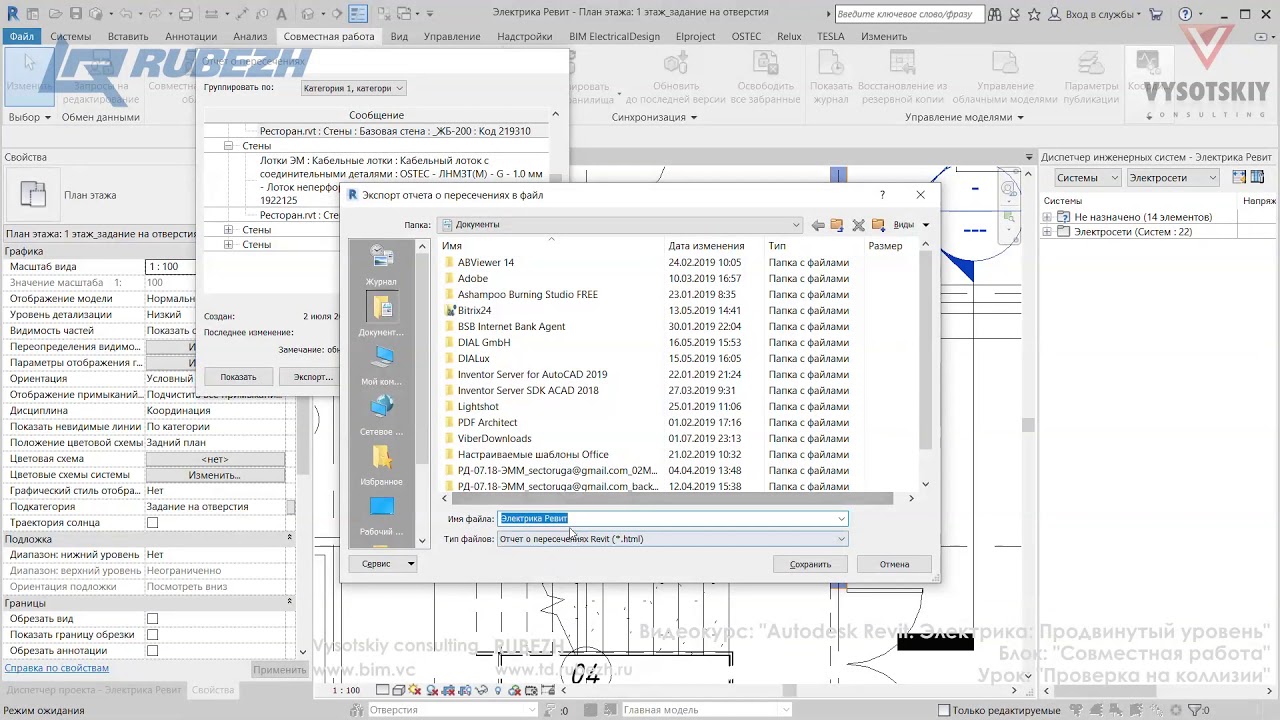Click the Восстановление из резервной копии icon
The image size is (1280, 720).
coord(901,63)
